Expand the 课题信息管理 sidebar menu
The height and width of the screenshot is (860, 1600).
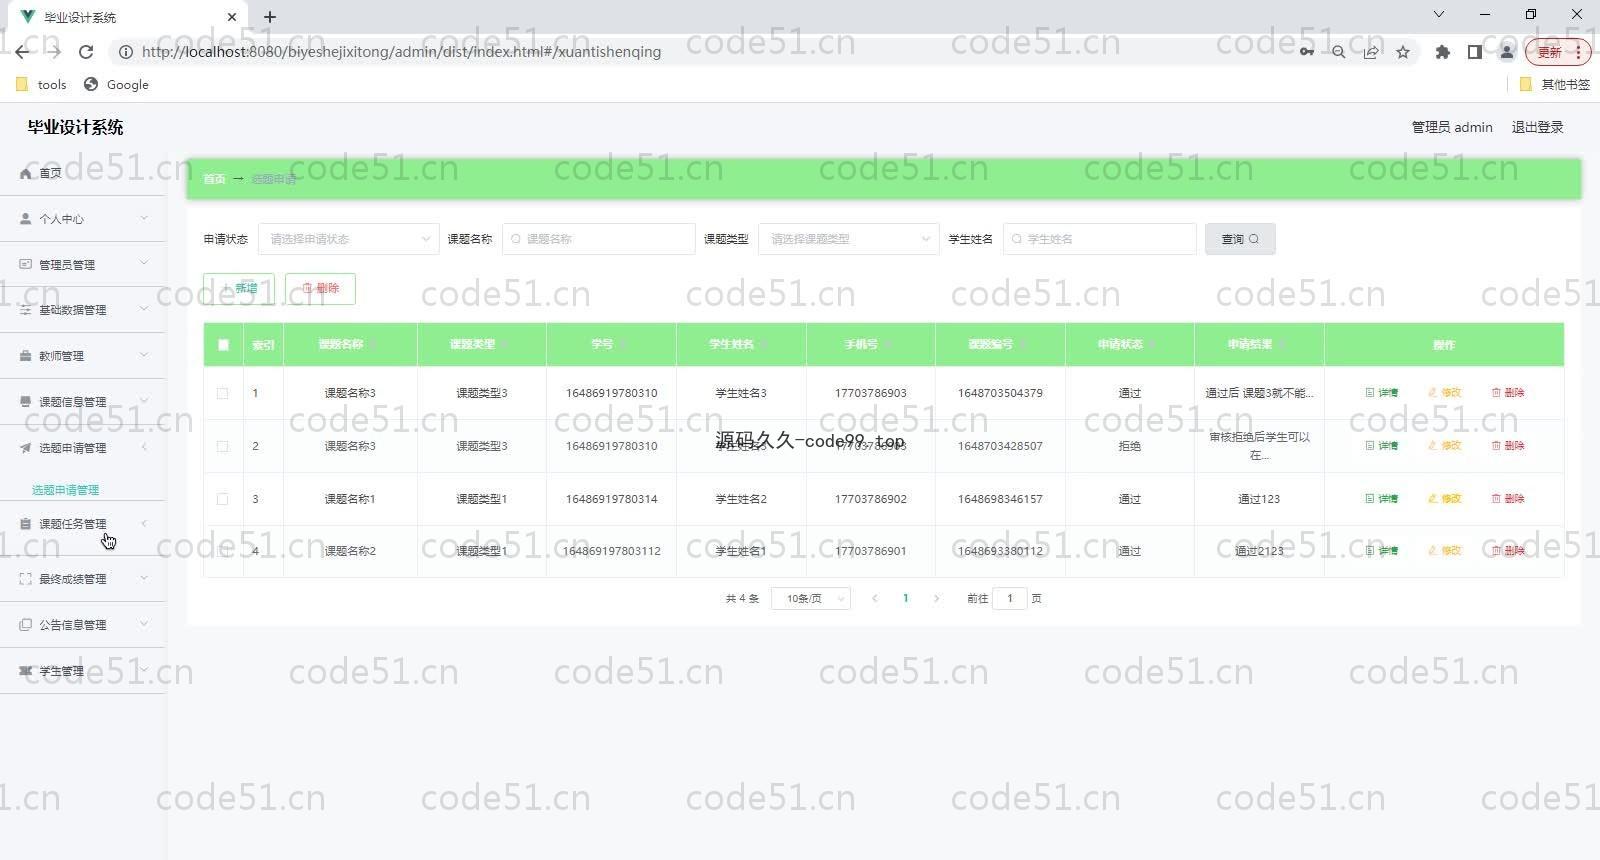point(82,402)
